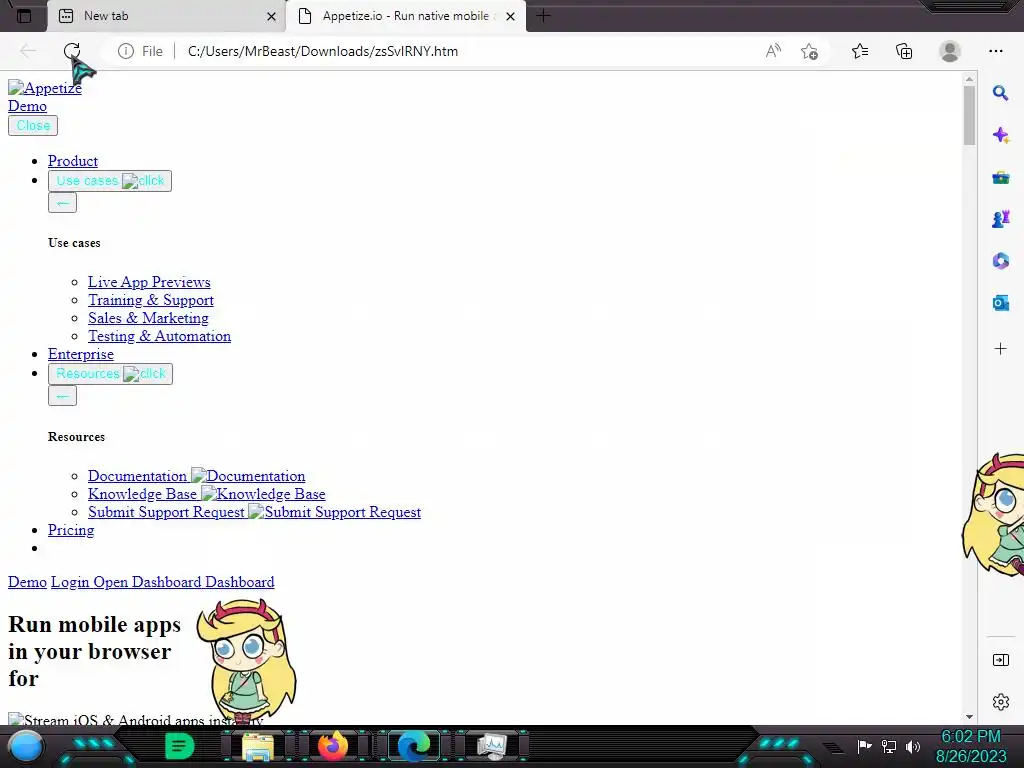Viewport: 1024px width, 768px height.
Task: Click the vertical scrollbar thumb
Action: click(x=969, y=116)
